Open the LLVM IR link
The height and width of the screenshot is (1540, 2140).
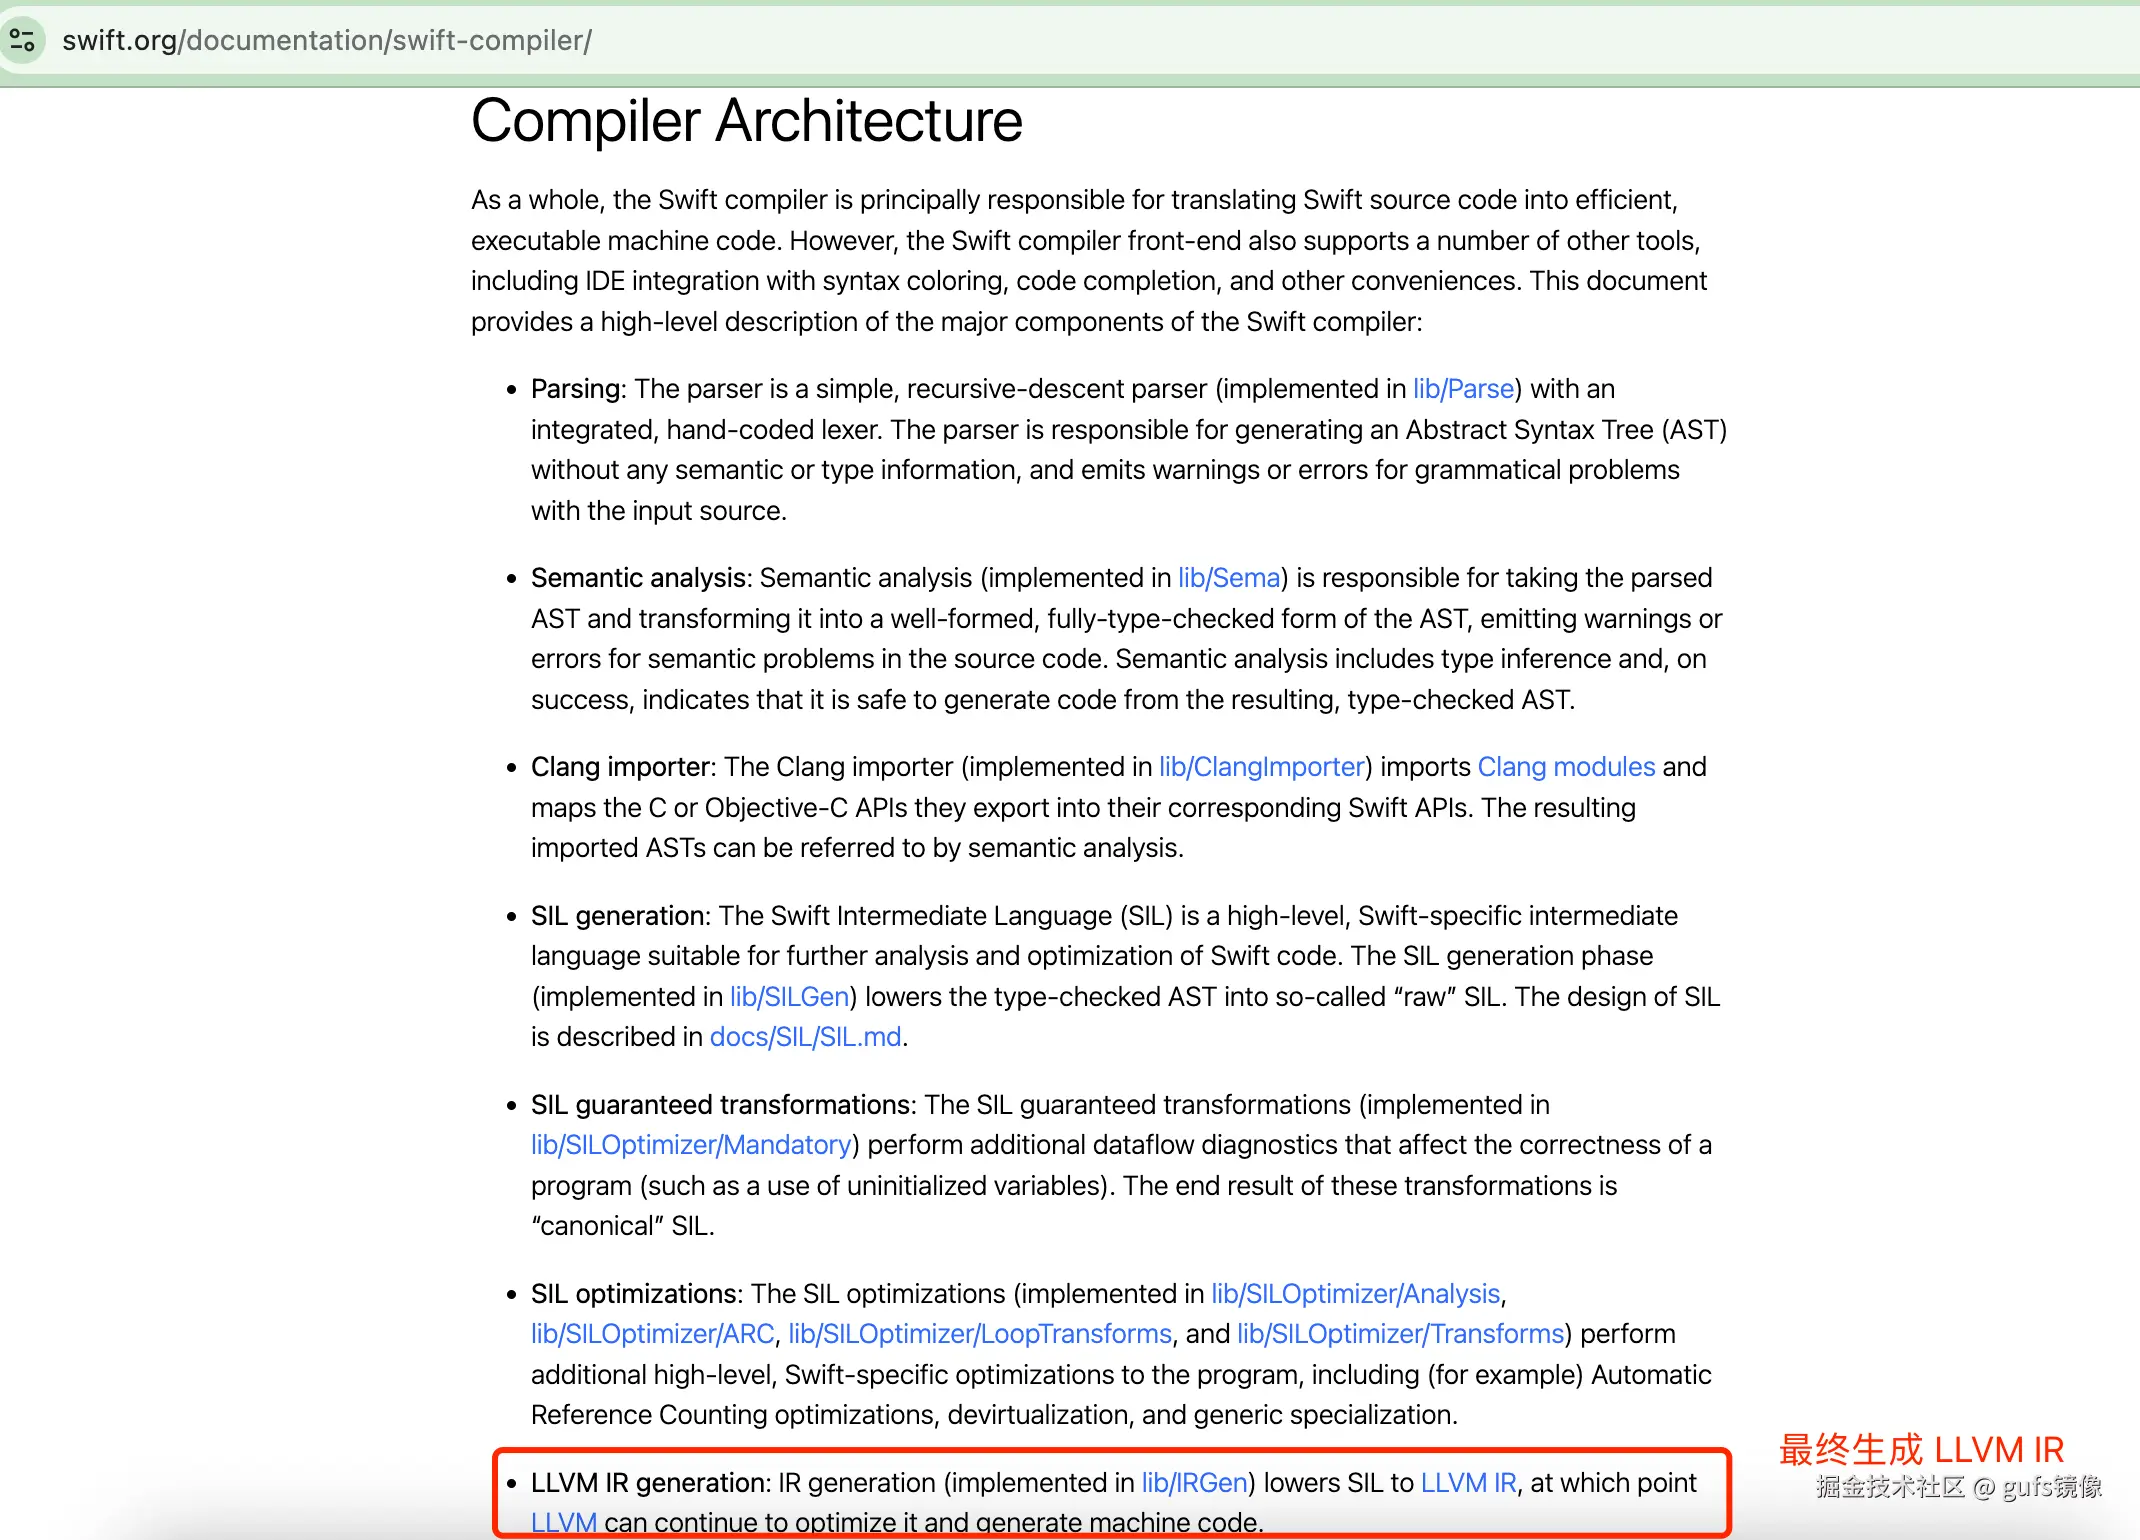(1468, 1483)
